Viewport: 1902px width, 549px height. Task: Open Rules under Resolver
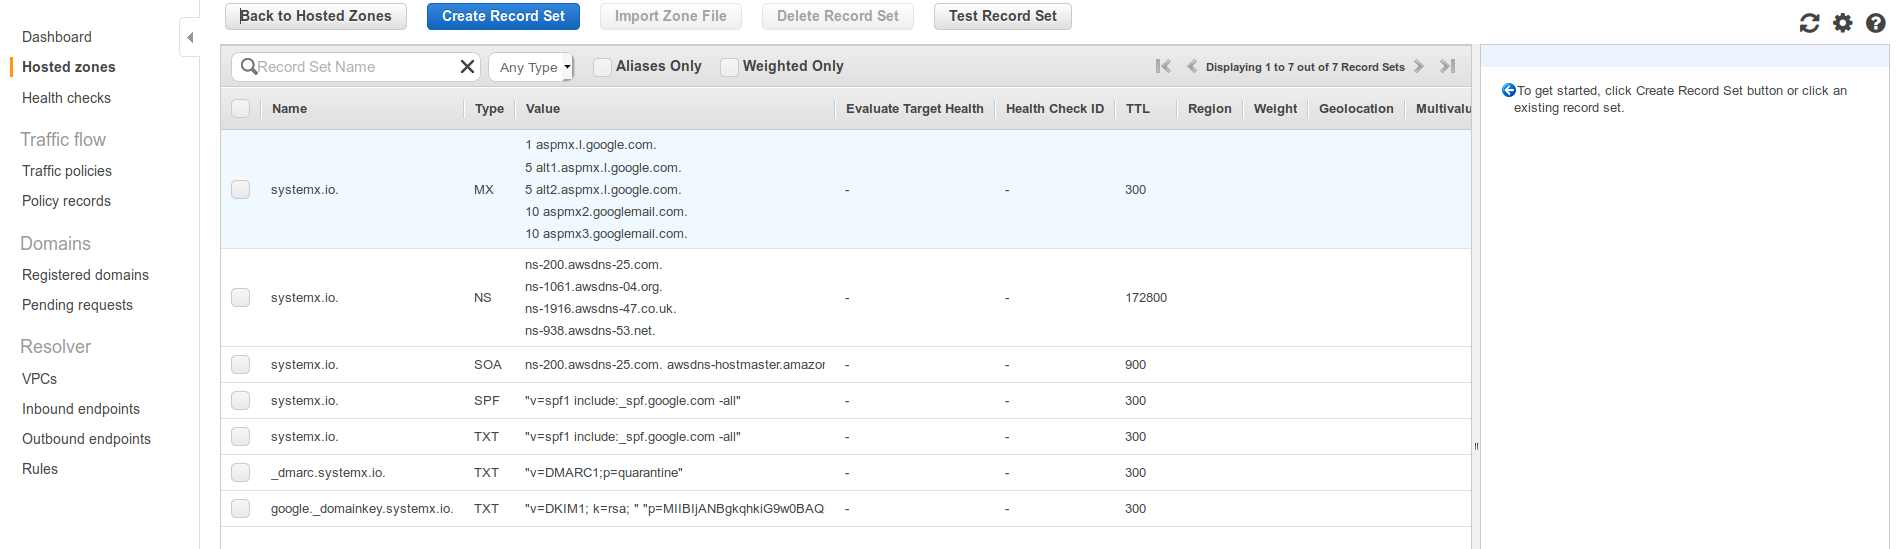pos(40,469)
